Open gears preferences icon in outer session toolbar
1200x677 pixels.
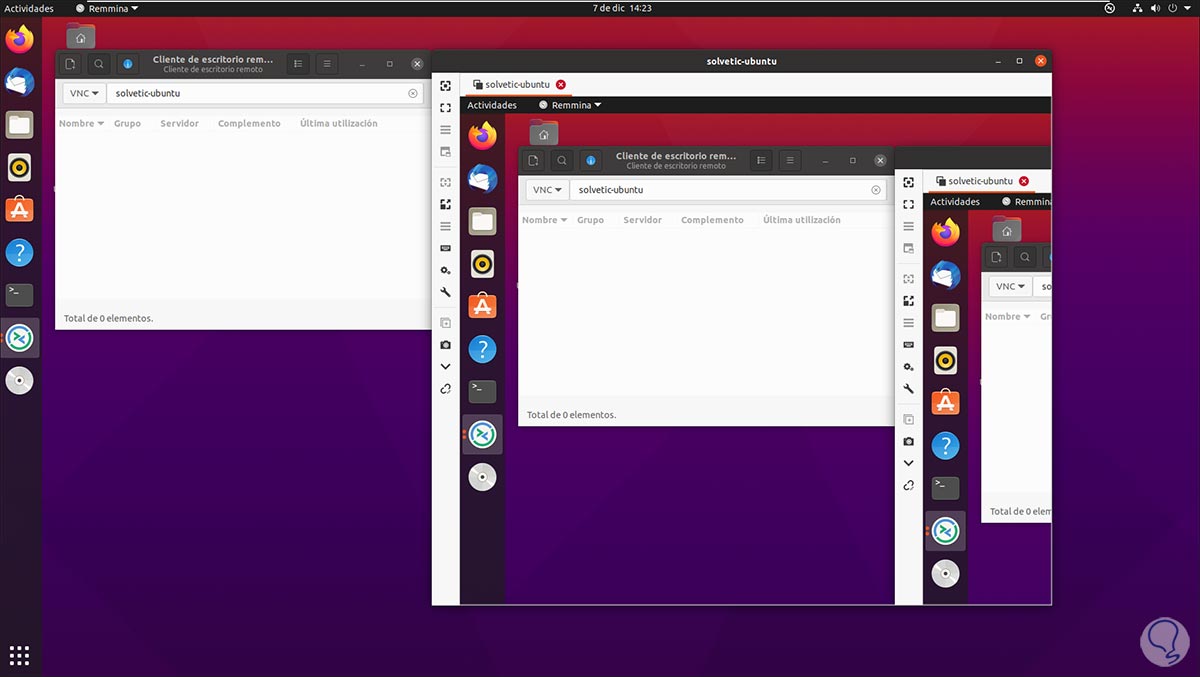point(445,270)
